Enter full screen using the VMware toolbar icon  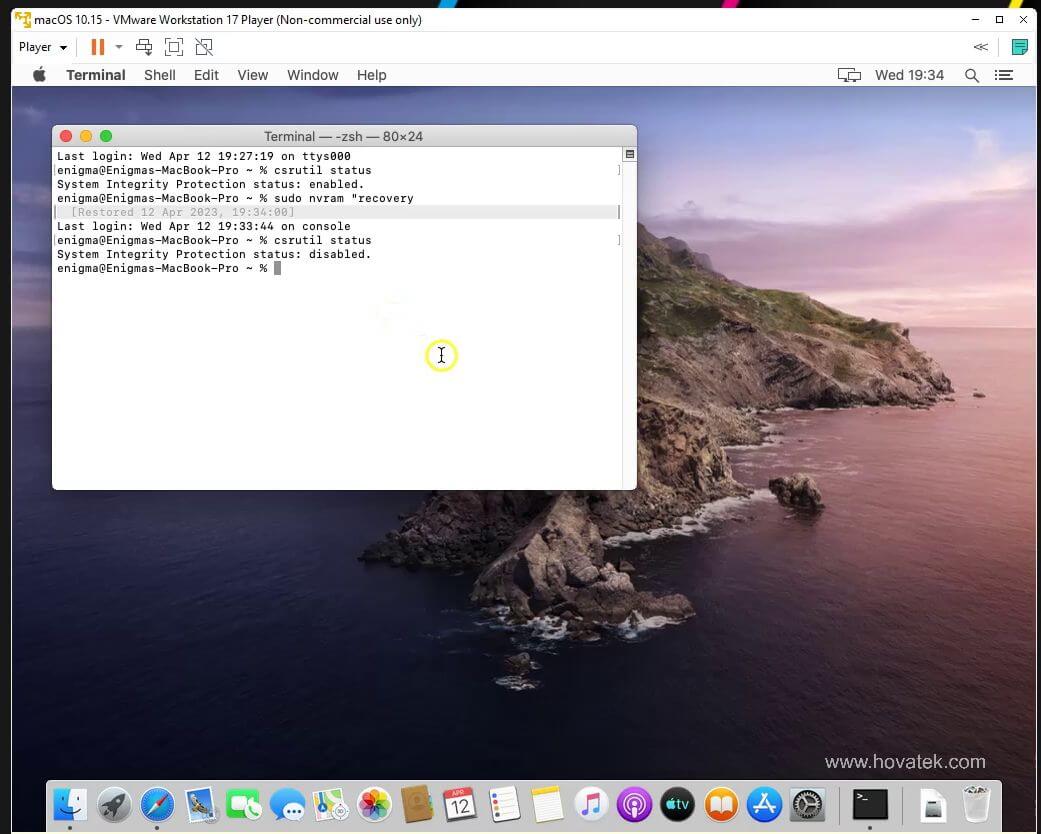(x=172, y=47)
